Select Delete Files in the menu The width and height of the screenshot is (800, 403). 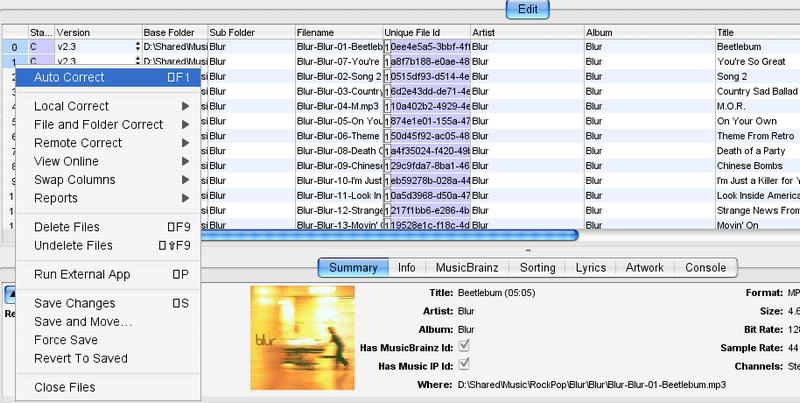108,227
